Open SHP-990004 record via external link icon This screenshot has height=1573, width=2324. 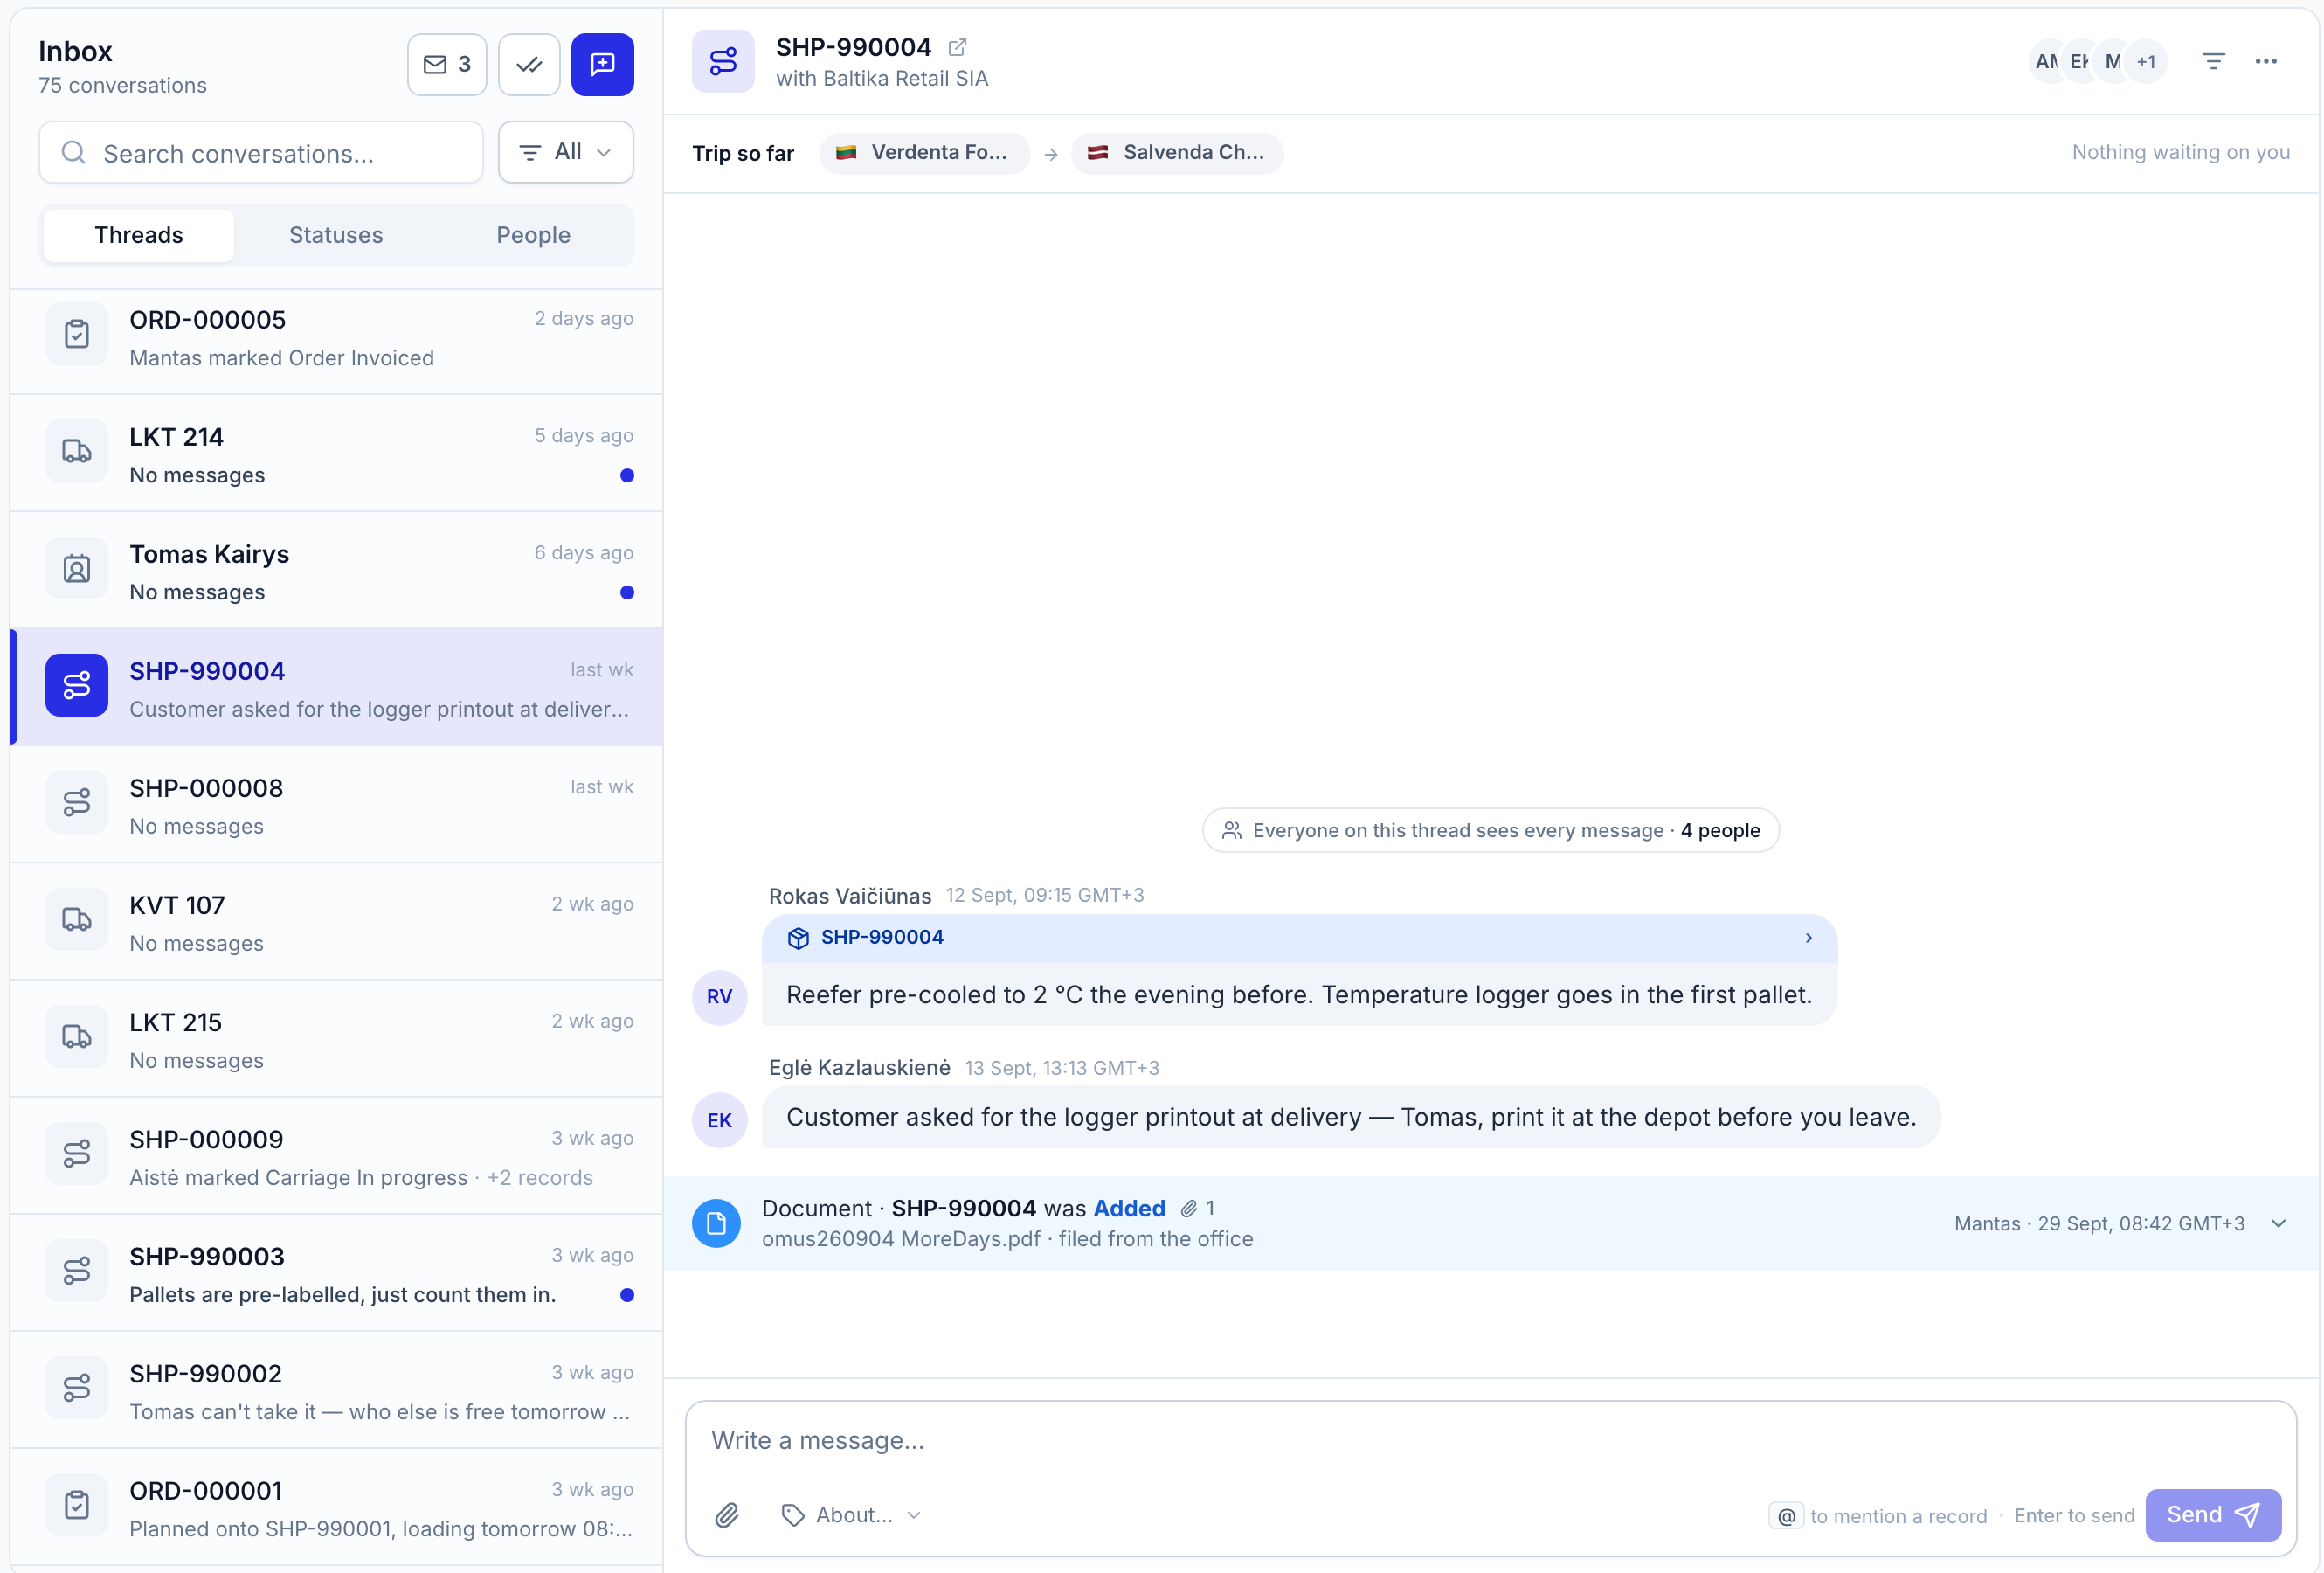pyautogui.click(x=957, y=47)
